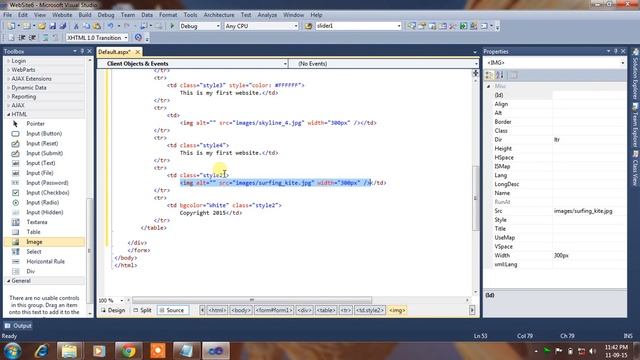Open Solution Explorer from toolbar icon
640x360 pixels.
coord(412,26)
